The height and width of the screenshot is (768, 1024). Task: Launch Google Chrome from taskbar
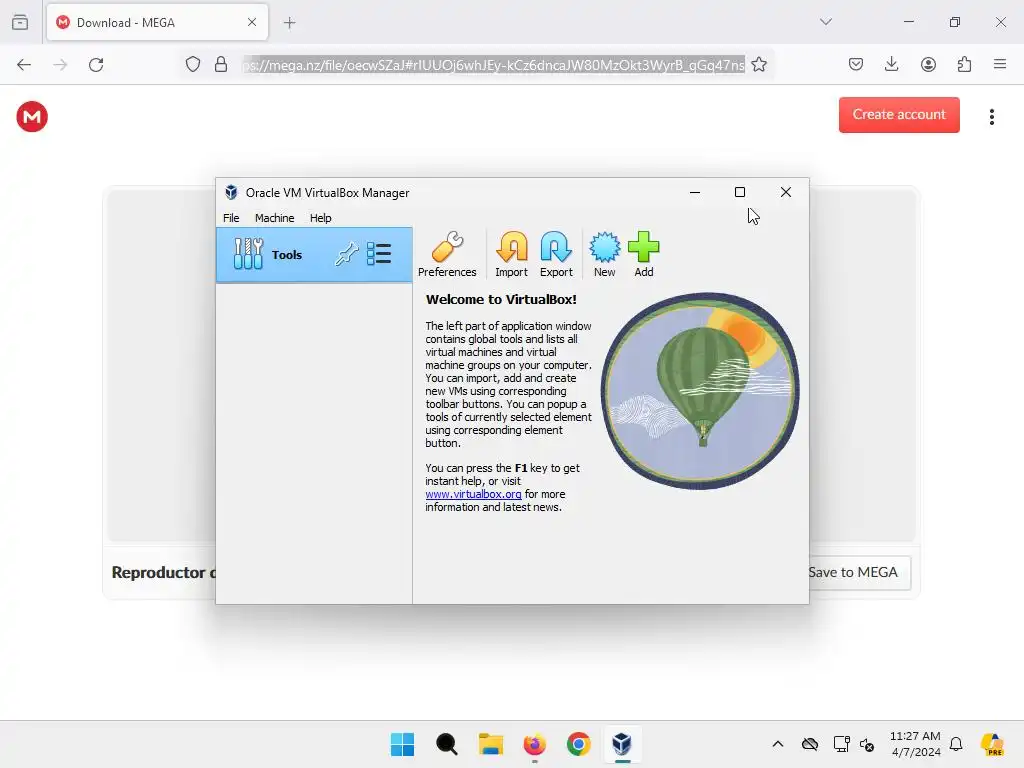(579, 744)
